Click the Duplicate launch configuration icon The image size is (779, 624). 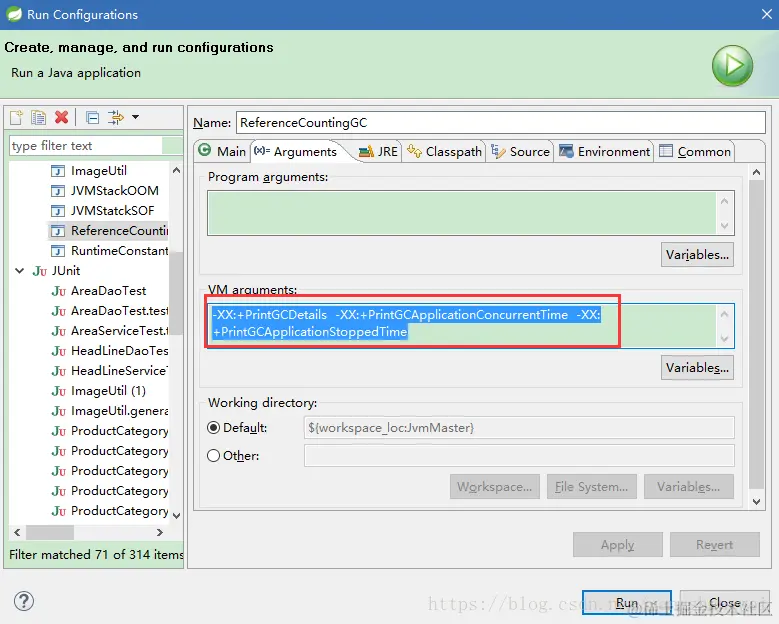point(38,117)
